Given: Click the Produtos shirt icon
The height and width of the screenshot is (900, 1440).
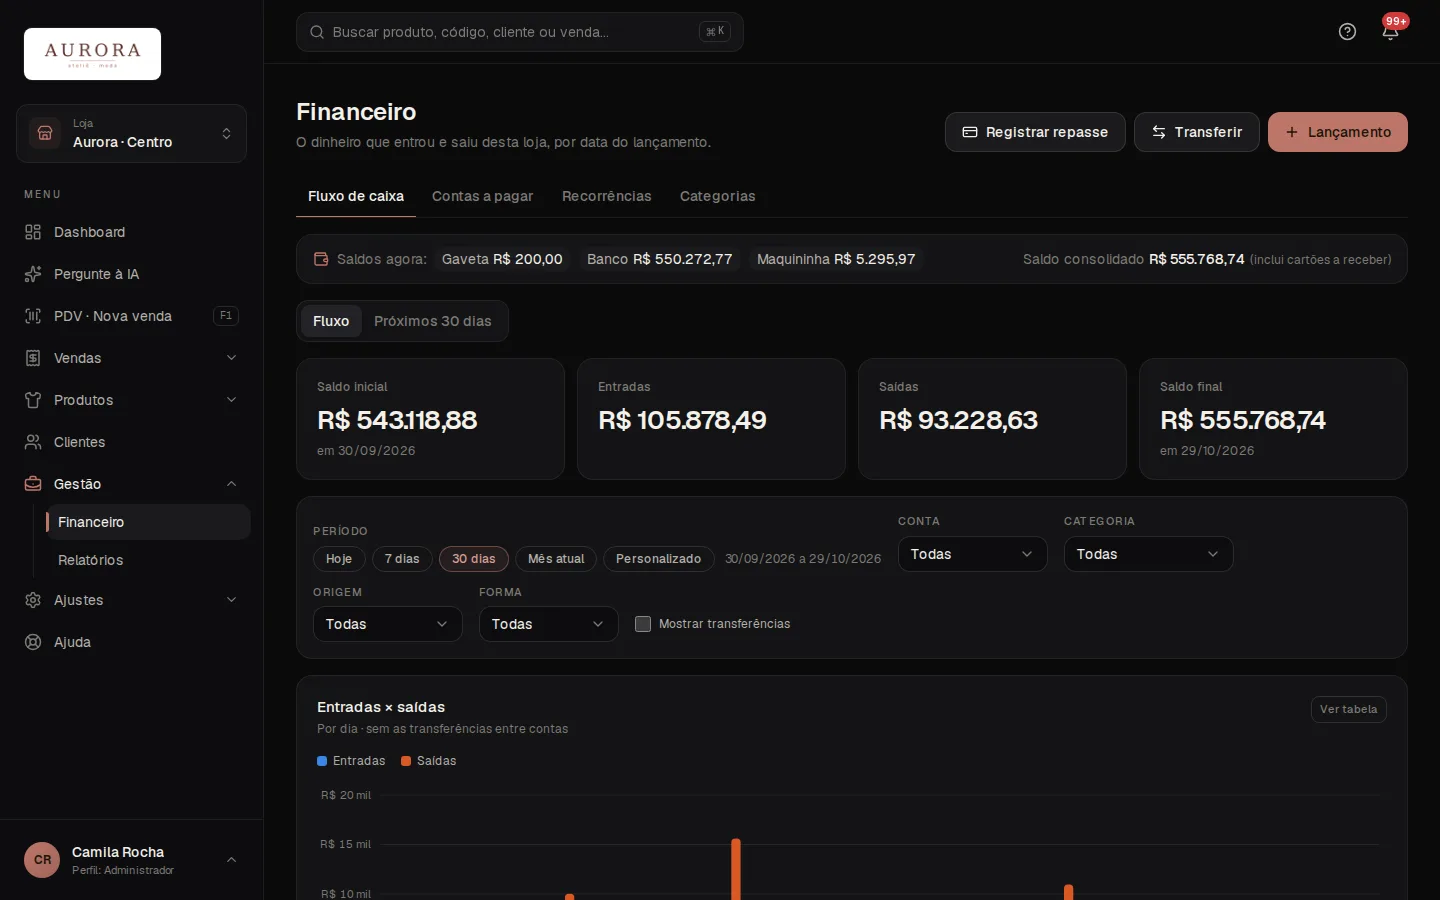Looking at the screenshot, I should pos(33,400).
